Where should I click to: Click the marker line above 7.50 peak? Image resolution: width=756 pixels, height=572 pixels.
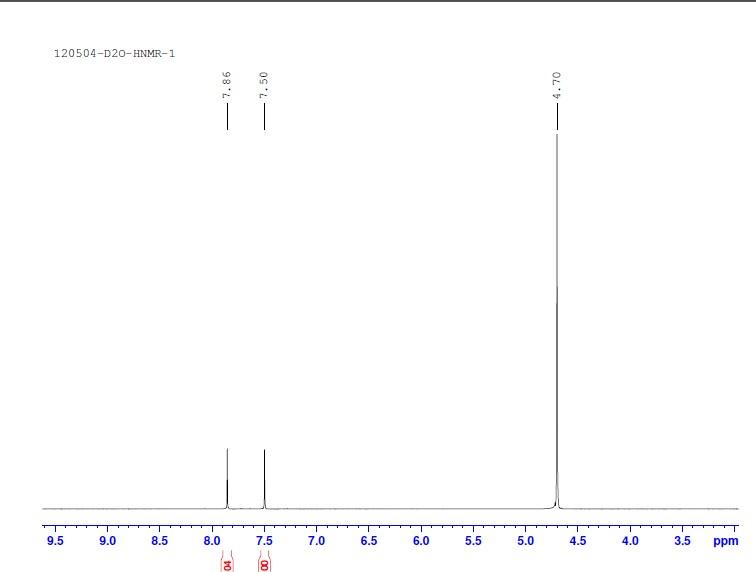tap(264, 116)
